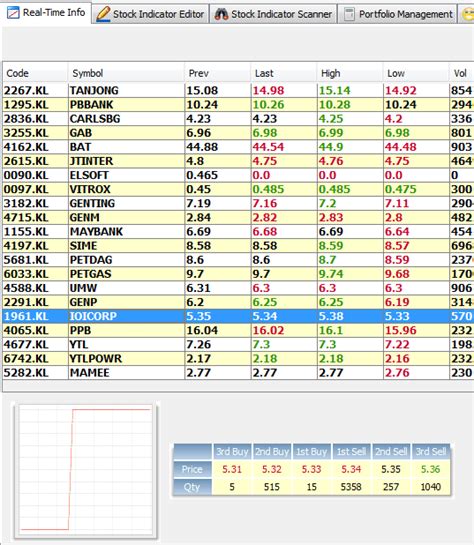
Task: Click PETGAS high price 9.74
Action: click(350, 274)
